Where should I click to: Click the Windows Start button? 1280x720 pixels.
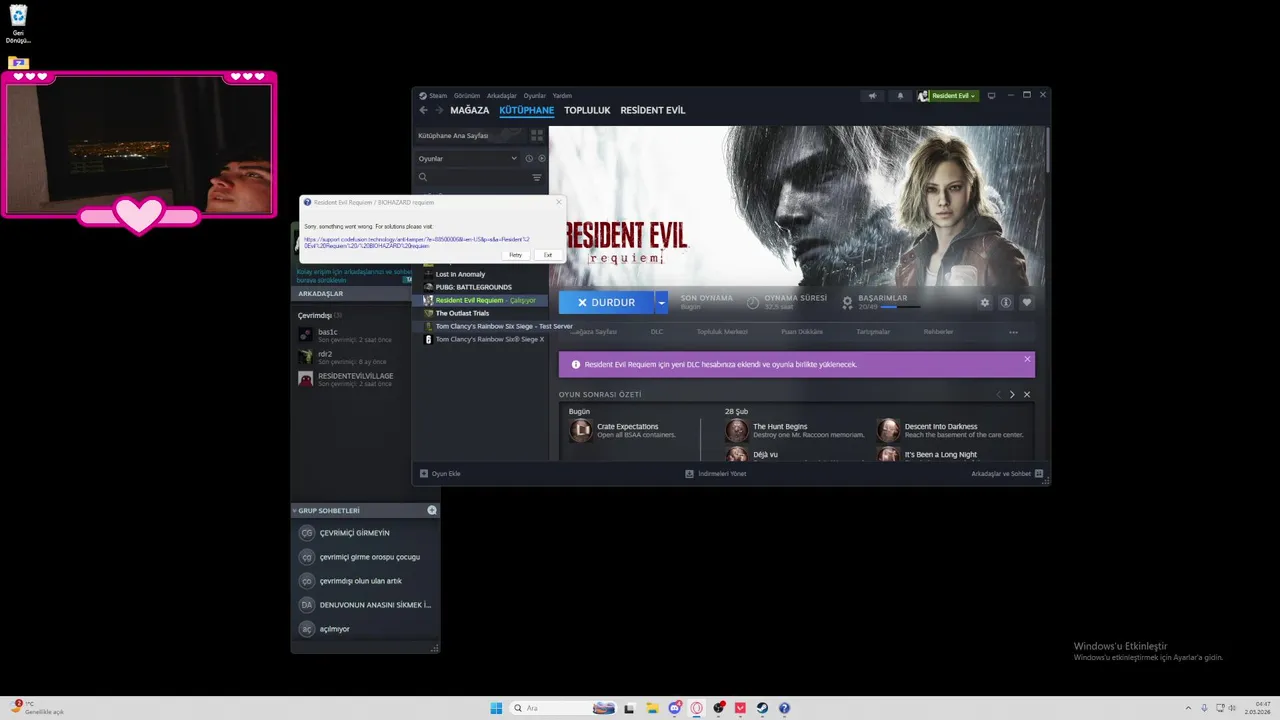(496, 708)
